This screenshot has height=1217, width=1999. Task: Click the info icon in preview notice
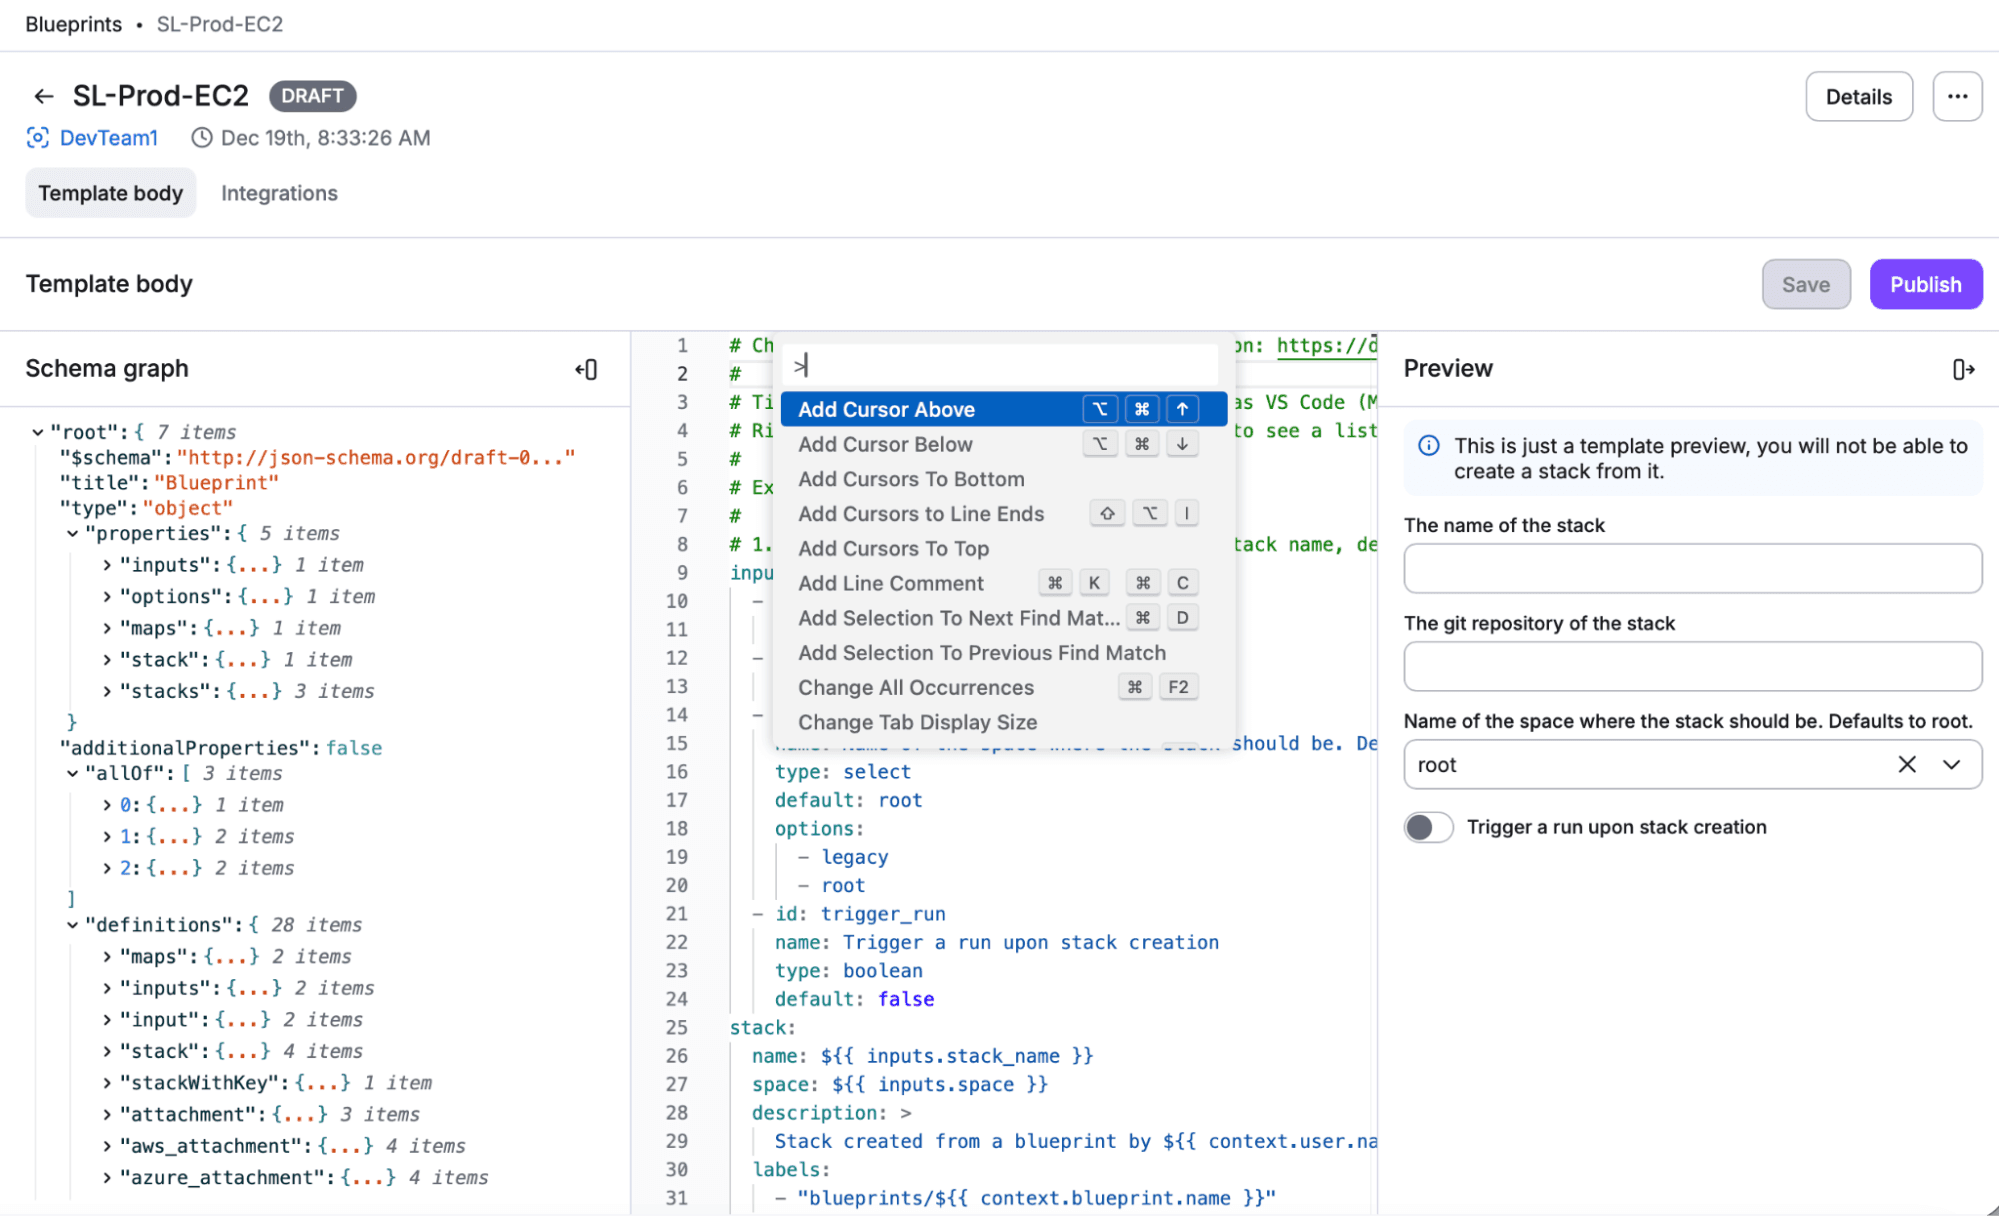[1429, 446]
